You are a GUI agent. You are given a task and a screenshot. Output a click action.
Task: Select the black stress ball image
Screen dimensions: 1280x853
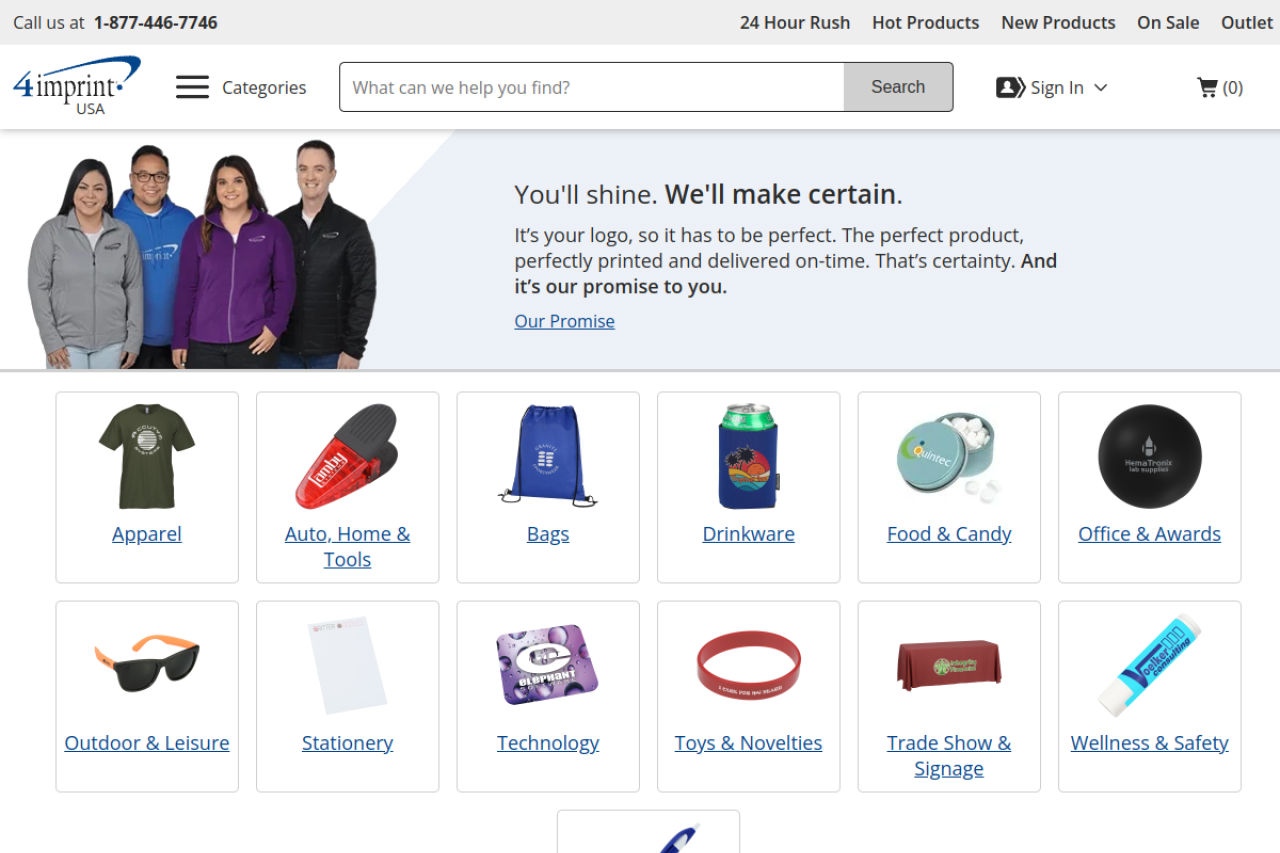1149,456
